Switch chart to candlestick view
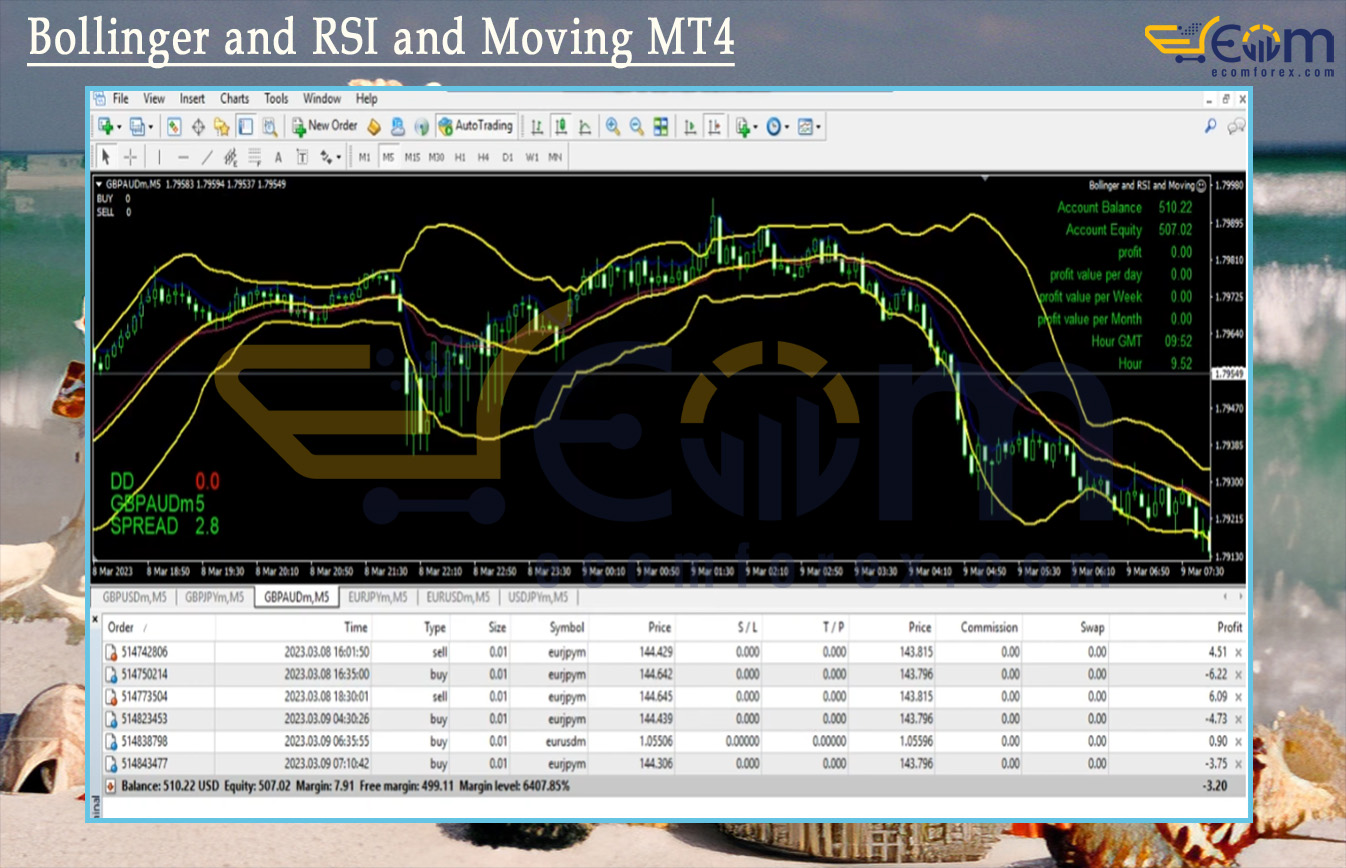This screenshot has width=1346, height=868. coord(561,126)
